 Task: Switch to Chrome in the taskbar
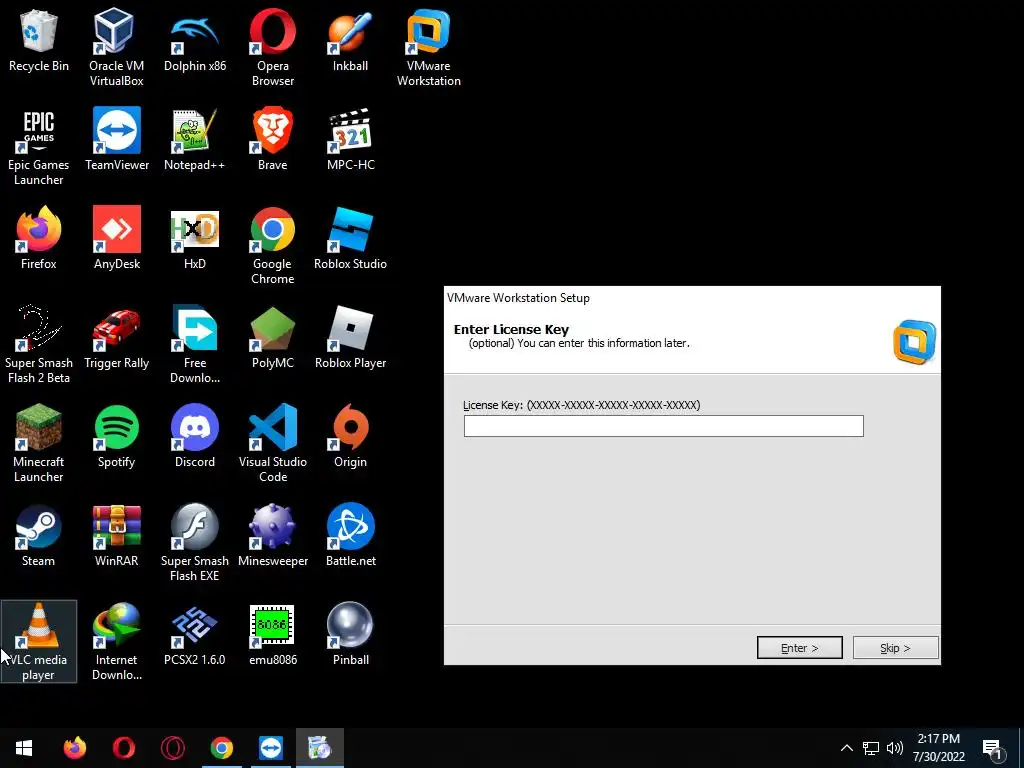(x=221, y=748)
